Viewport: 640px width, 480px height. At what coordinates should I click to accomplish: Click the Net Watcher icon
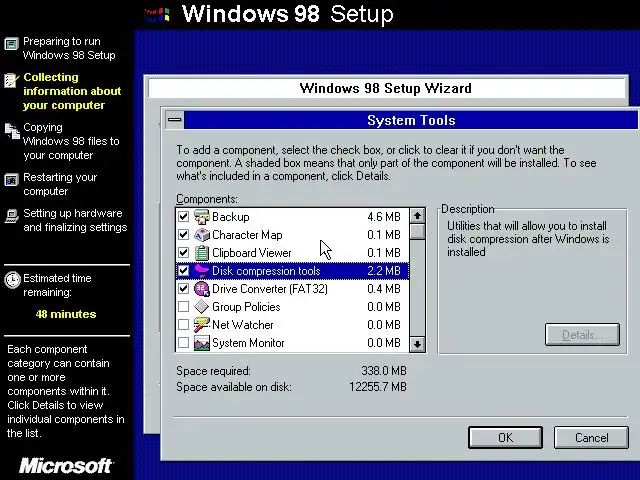(202, 324)
